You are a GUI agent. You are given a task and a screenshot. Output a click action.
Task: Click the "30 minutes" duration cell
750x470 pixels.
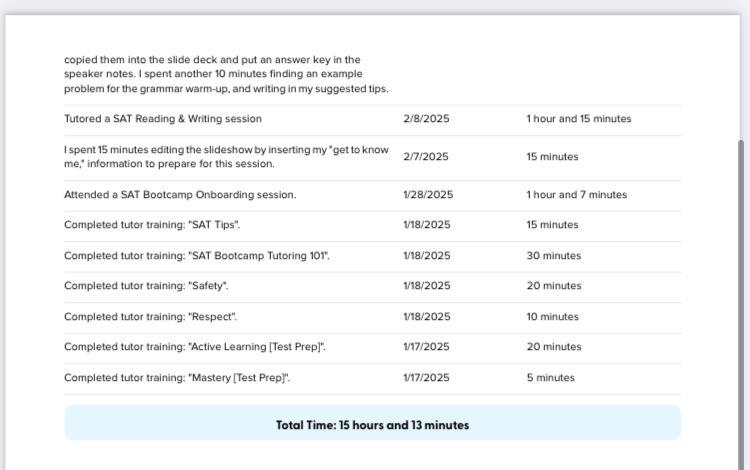[553, 256]
